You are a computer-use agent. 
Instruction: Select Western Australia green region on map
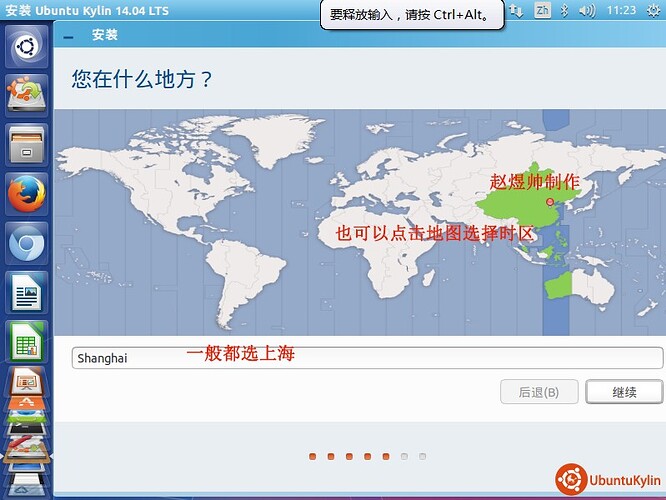pos(558,285)
